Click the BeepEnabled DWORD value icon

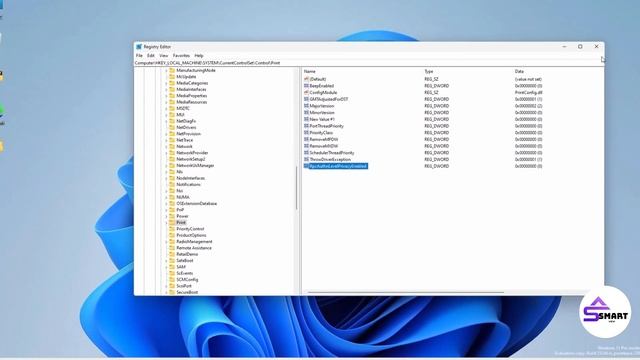(306, 86)
